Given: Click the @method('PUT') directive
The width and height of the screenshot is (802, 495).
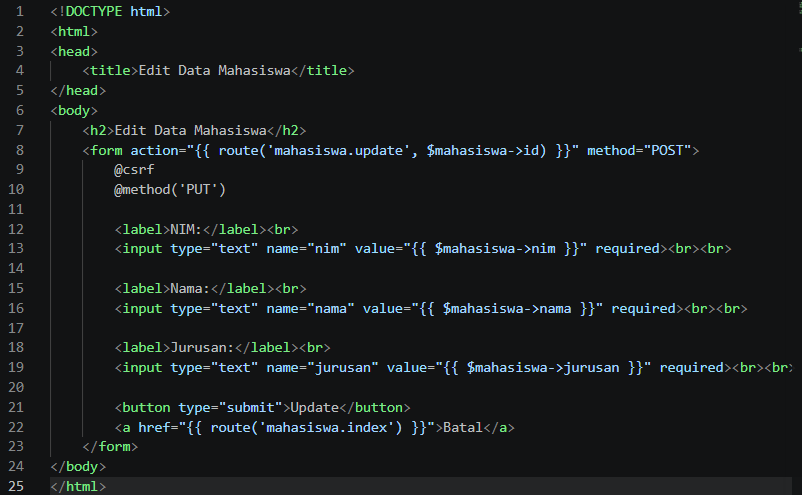Looking at the screenshot, I should (x=170, y=190).
